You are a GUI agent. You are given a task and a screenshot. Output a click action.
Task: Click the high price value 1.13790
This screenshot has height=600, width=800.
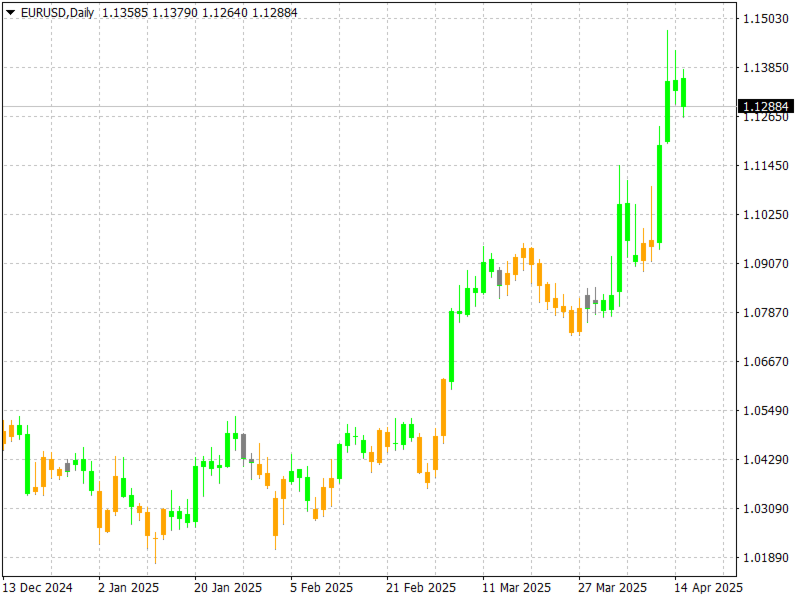175,13
